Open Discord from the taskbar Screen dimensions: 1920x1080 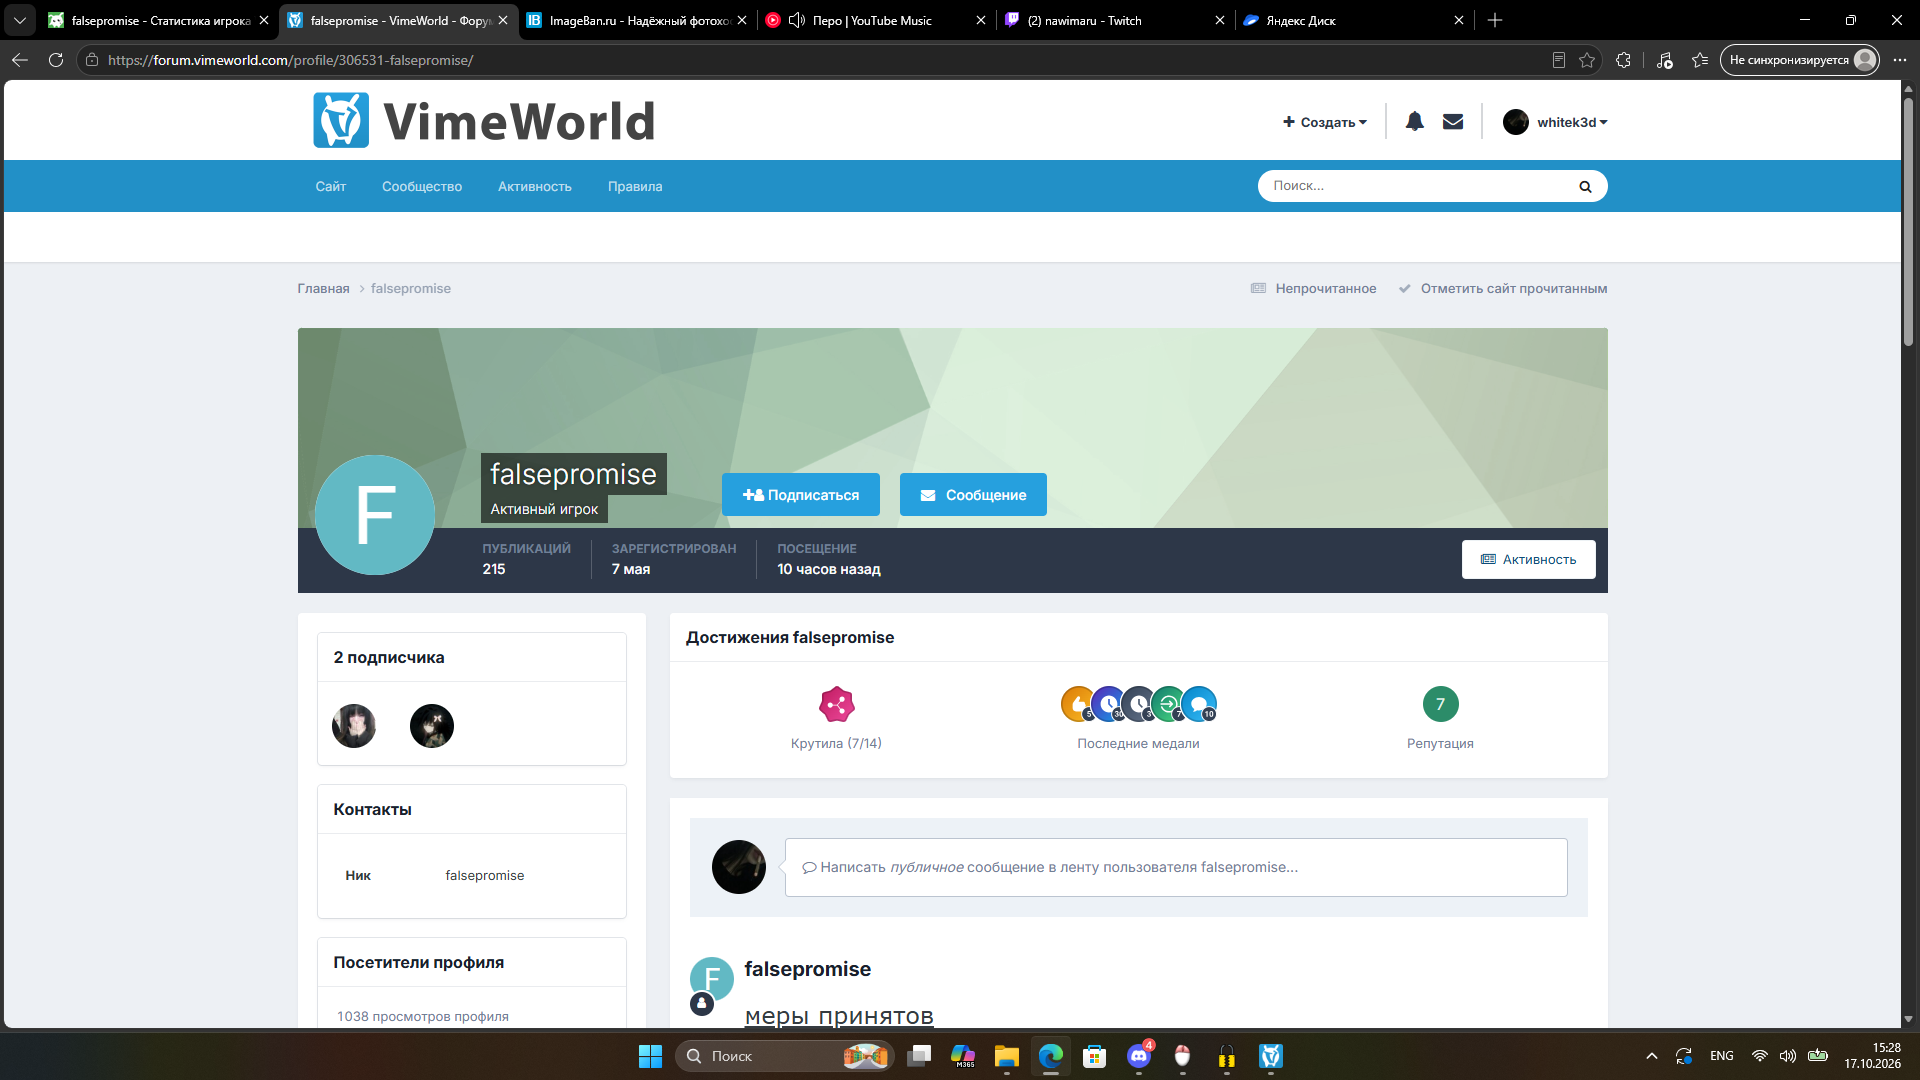pyautogui.click(x=1139, y=1056)
